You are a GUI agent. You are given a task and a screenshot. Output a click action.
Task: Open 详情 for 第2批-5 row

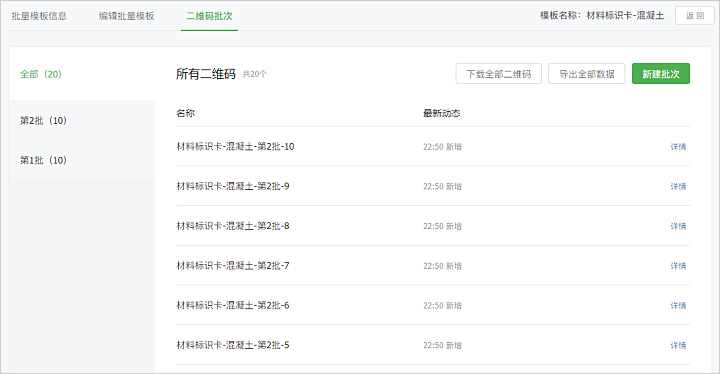coord(678,345)
